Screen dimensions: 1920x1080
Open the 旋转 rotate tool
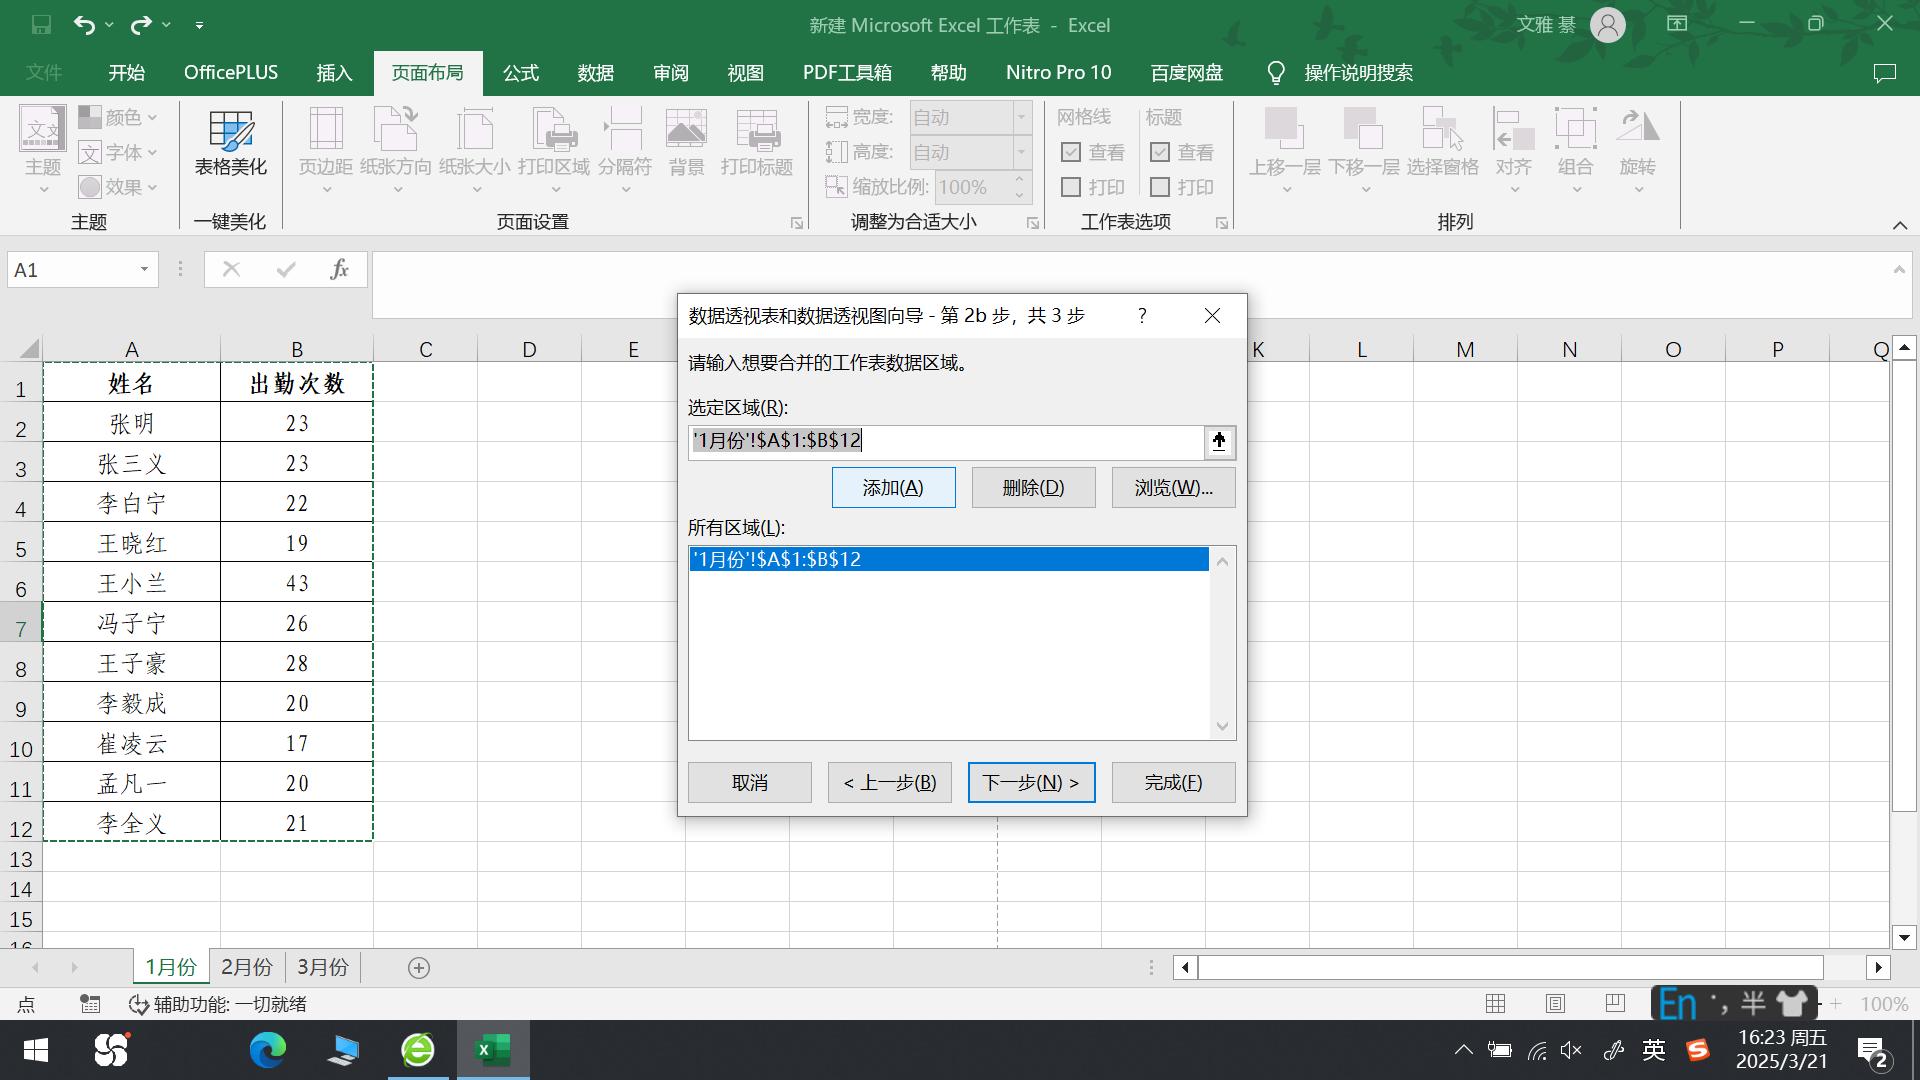tap(1638, 145)
